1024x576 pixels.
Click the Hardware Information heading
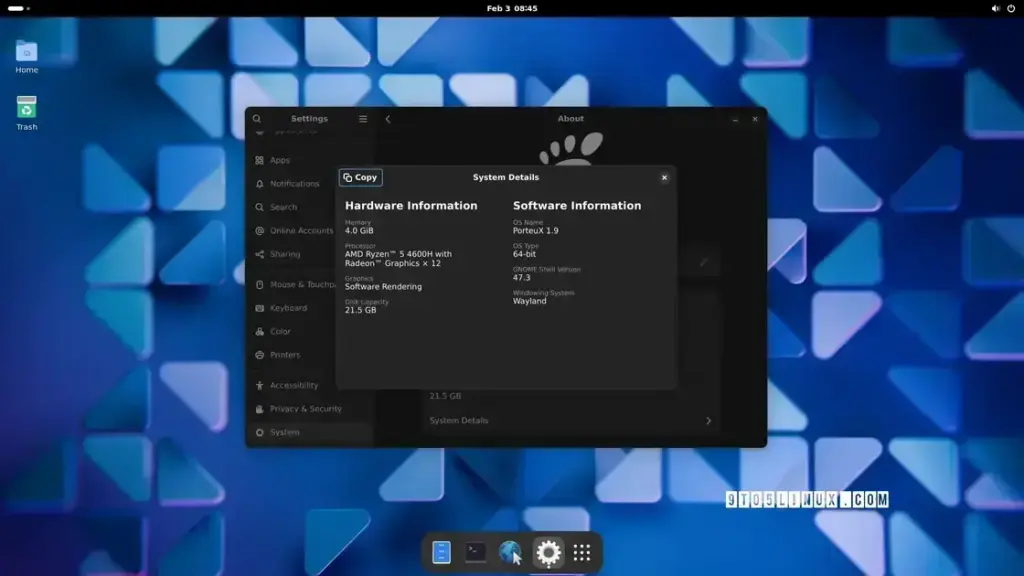(411, 206)
